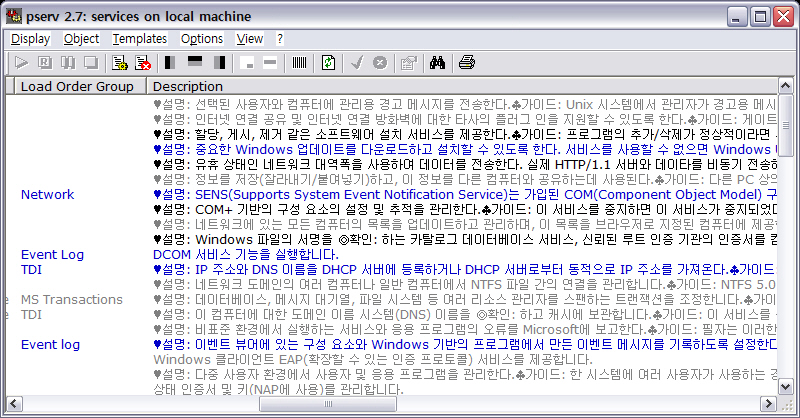
Task: Select the 'Event log' lowercase group cell
Action: (50, 345)
